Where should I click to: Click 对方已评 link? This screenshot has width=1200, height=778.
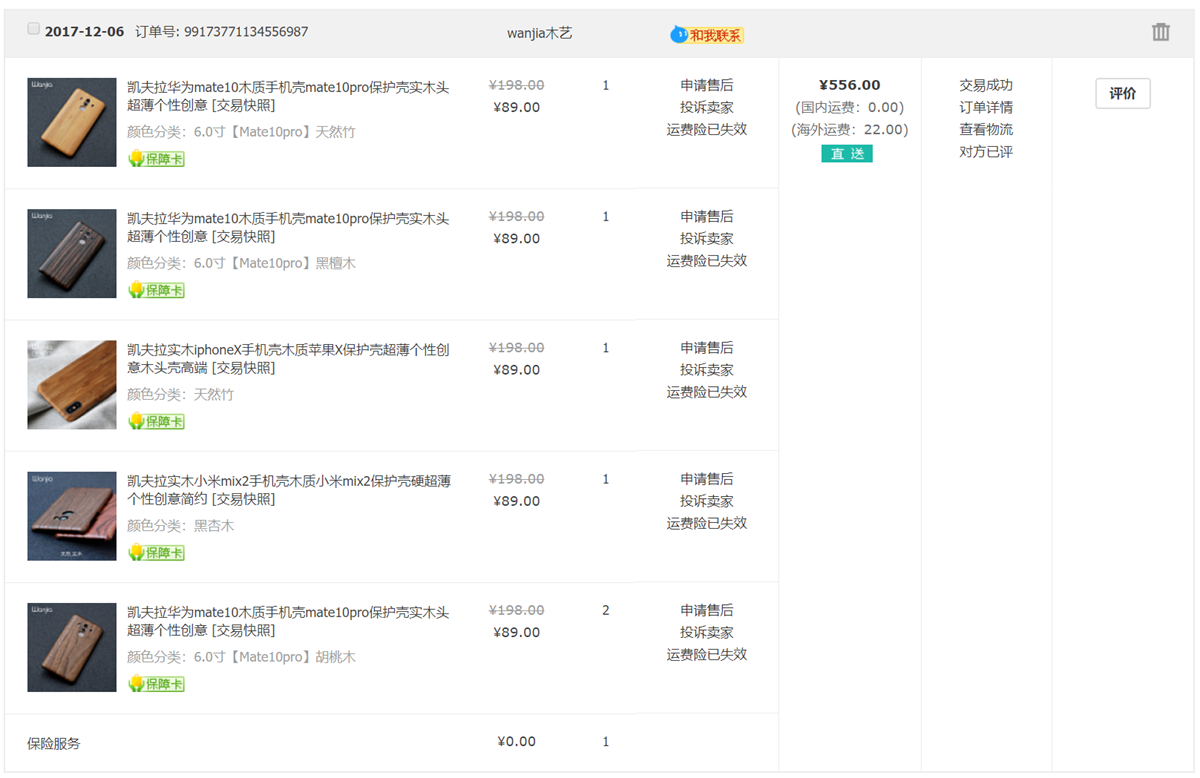pyautogui.click(x=986, y=152)
